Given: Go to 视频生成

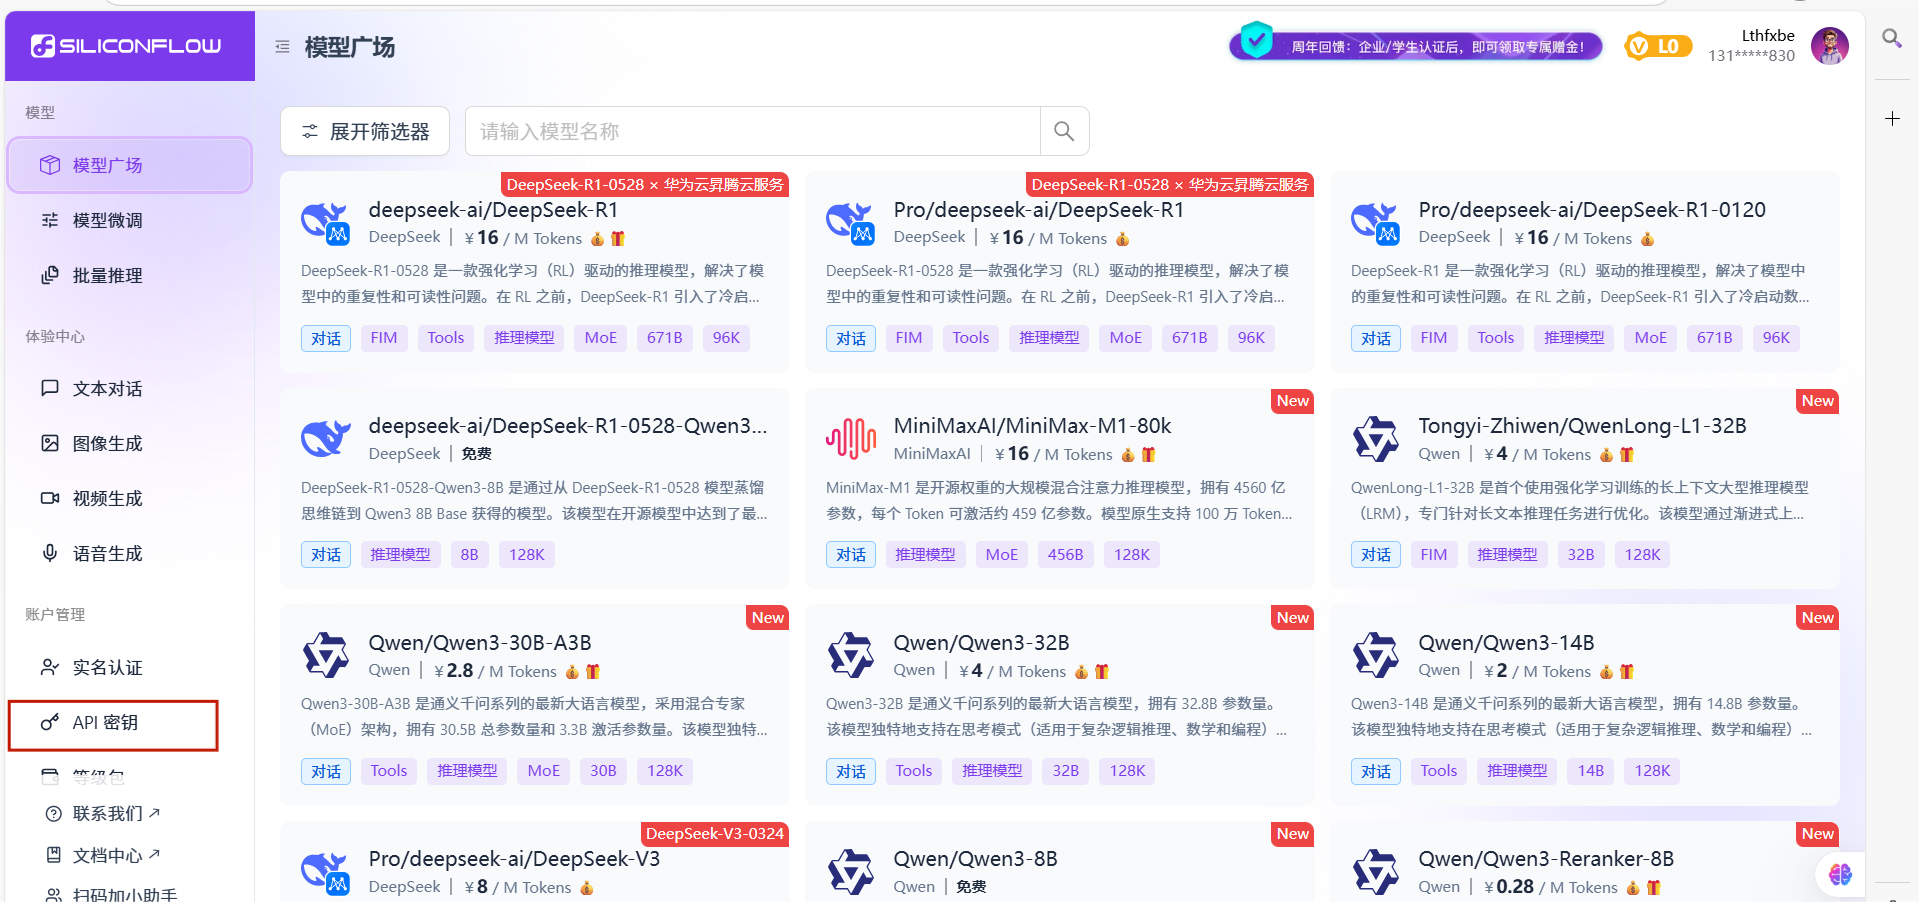Looking at the screenshot, I should click(129, 498).
